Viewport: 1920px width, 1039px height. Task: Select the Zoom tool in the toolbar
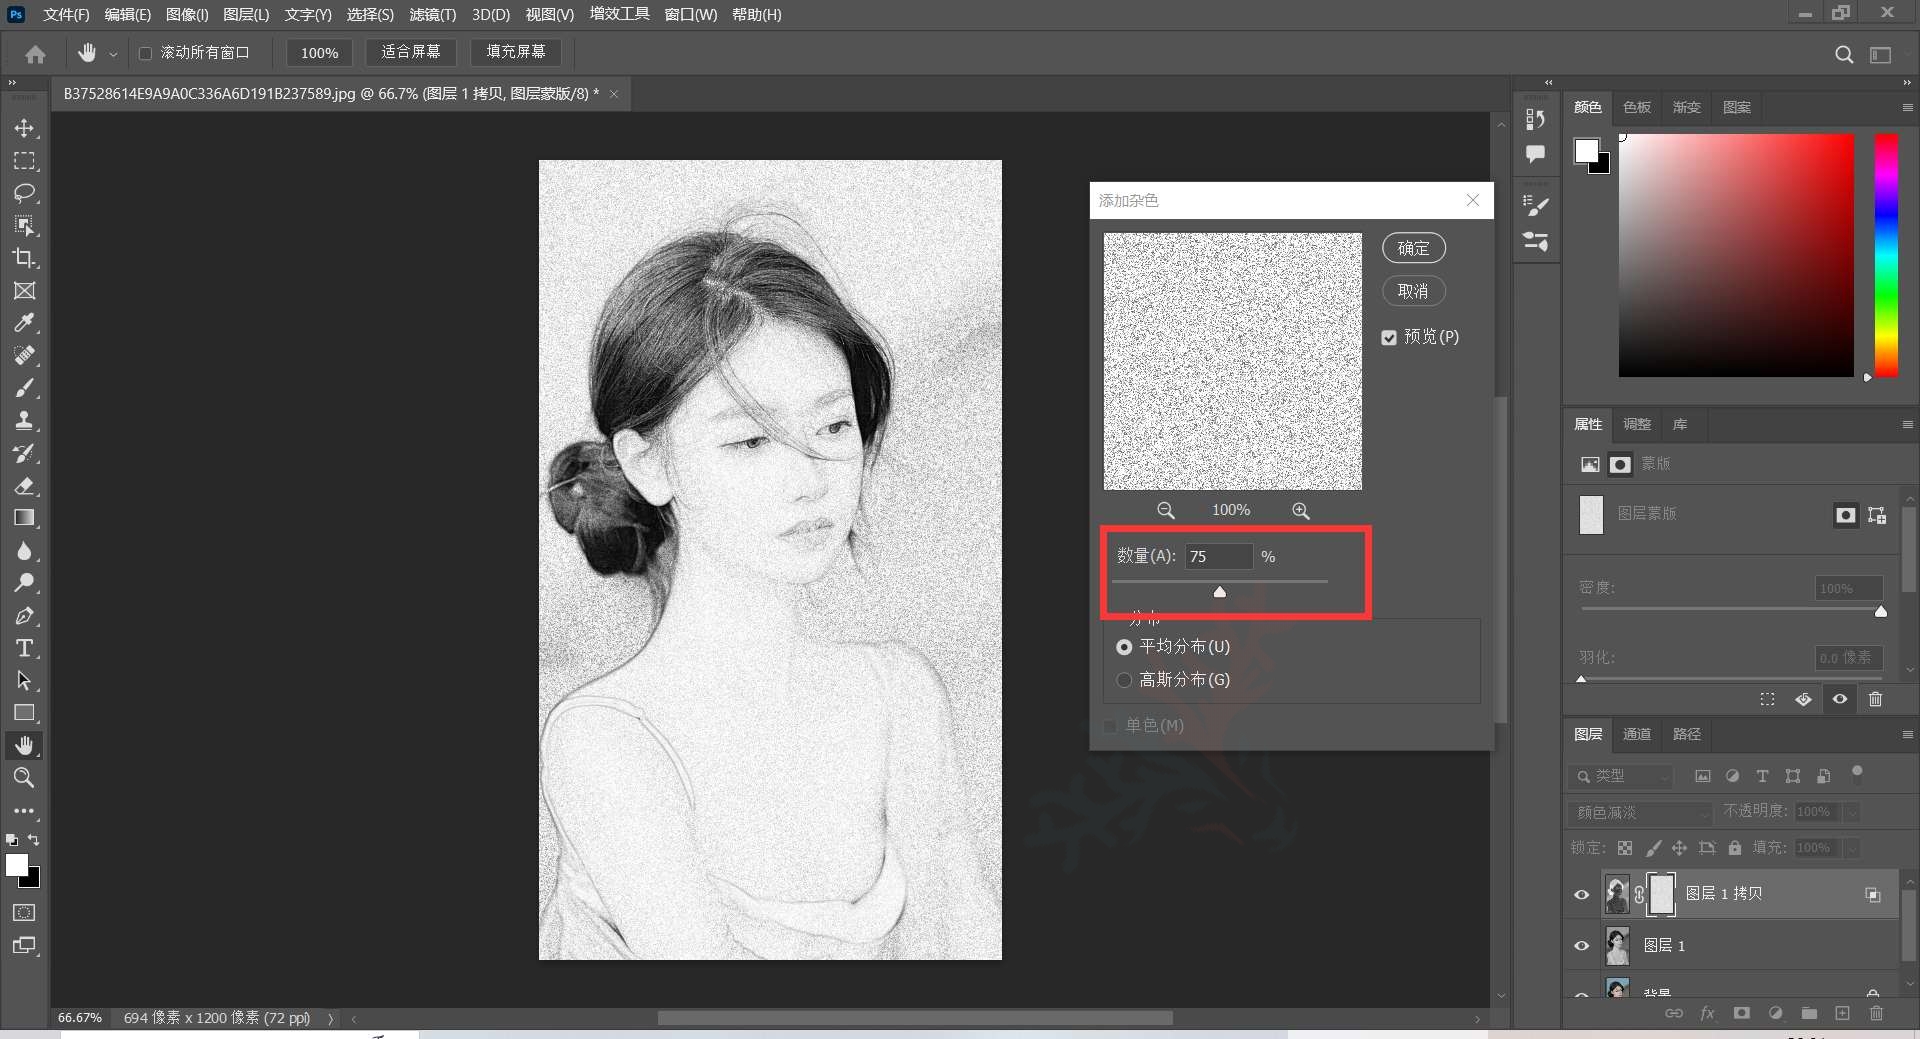click(25, 778)
